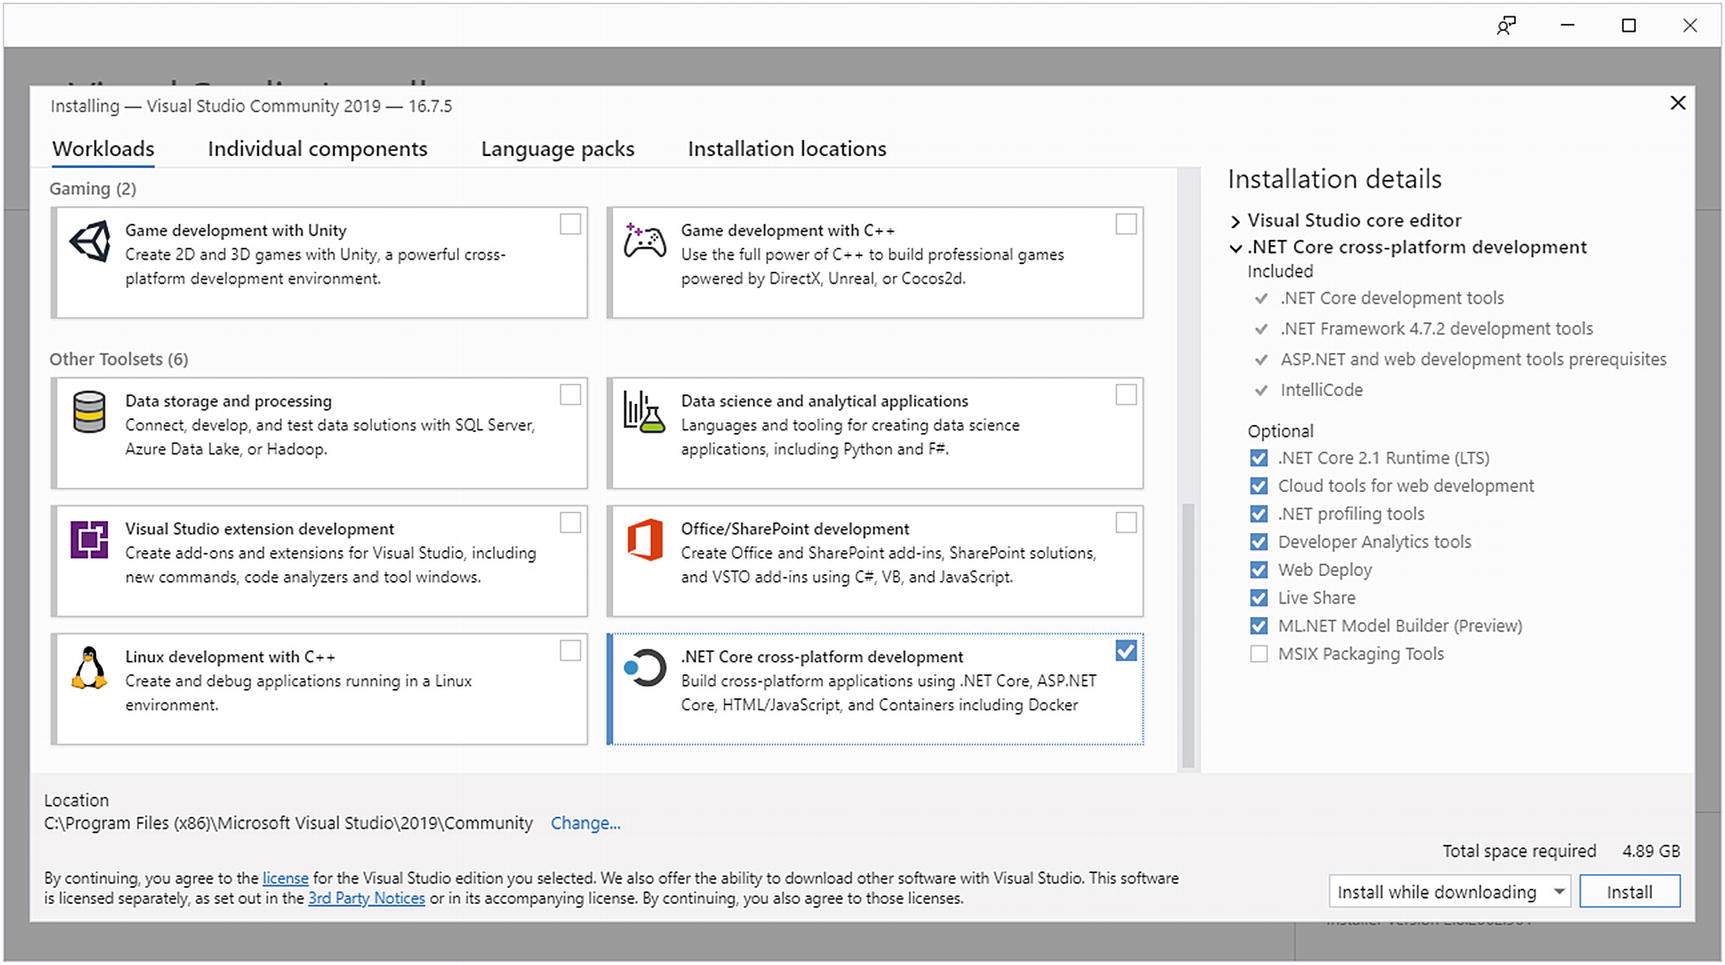Viewport: 1725px width, 965px height.
Task: Open the Installation locations tab
Action: (787, 149)
